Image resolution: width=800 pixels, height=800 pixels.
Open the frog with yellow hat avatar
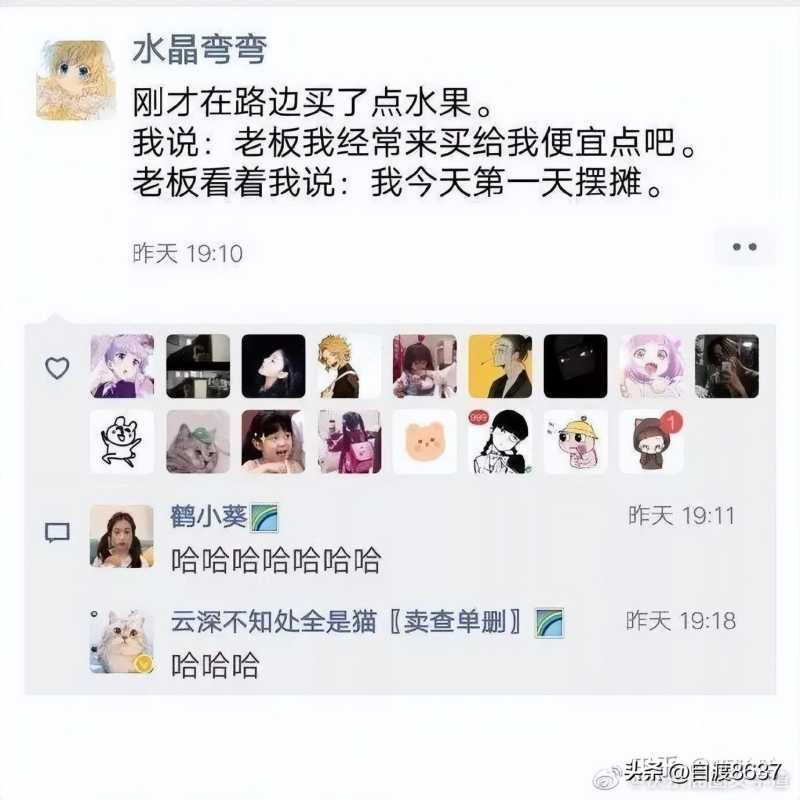click(576, 442)
